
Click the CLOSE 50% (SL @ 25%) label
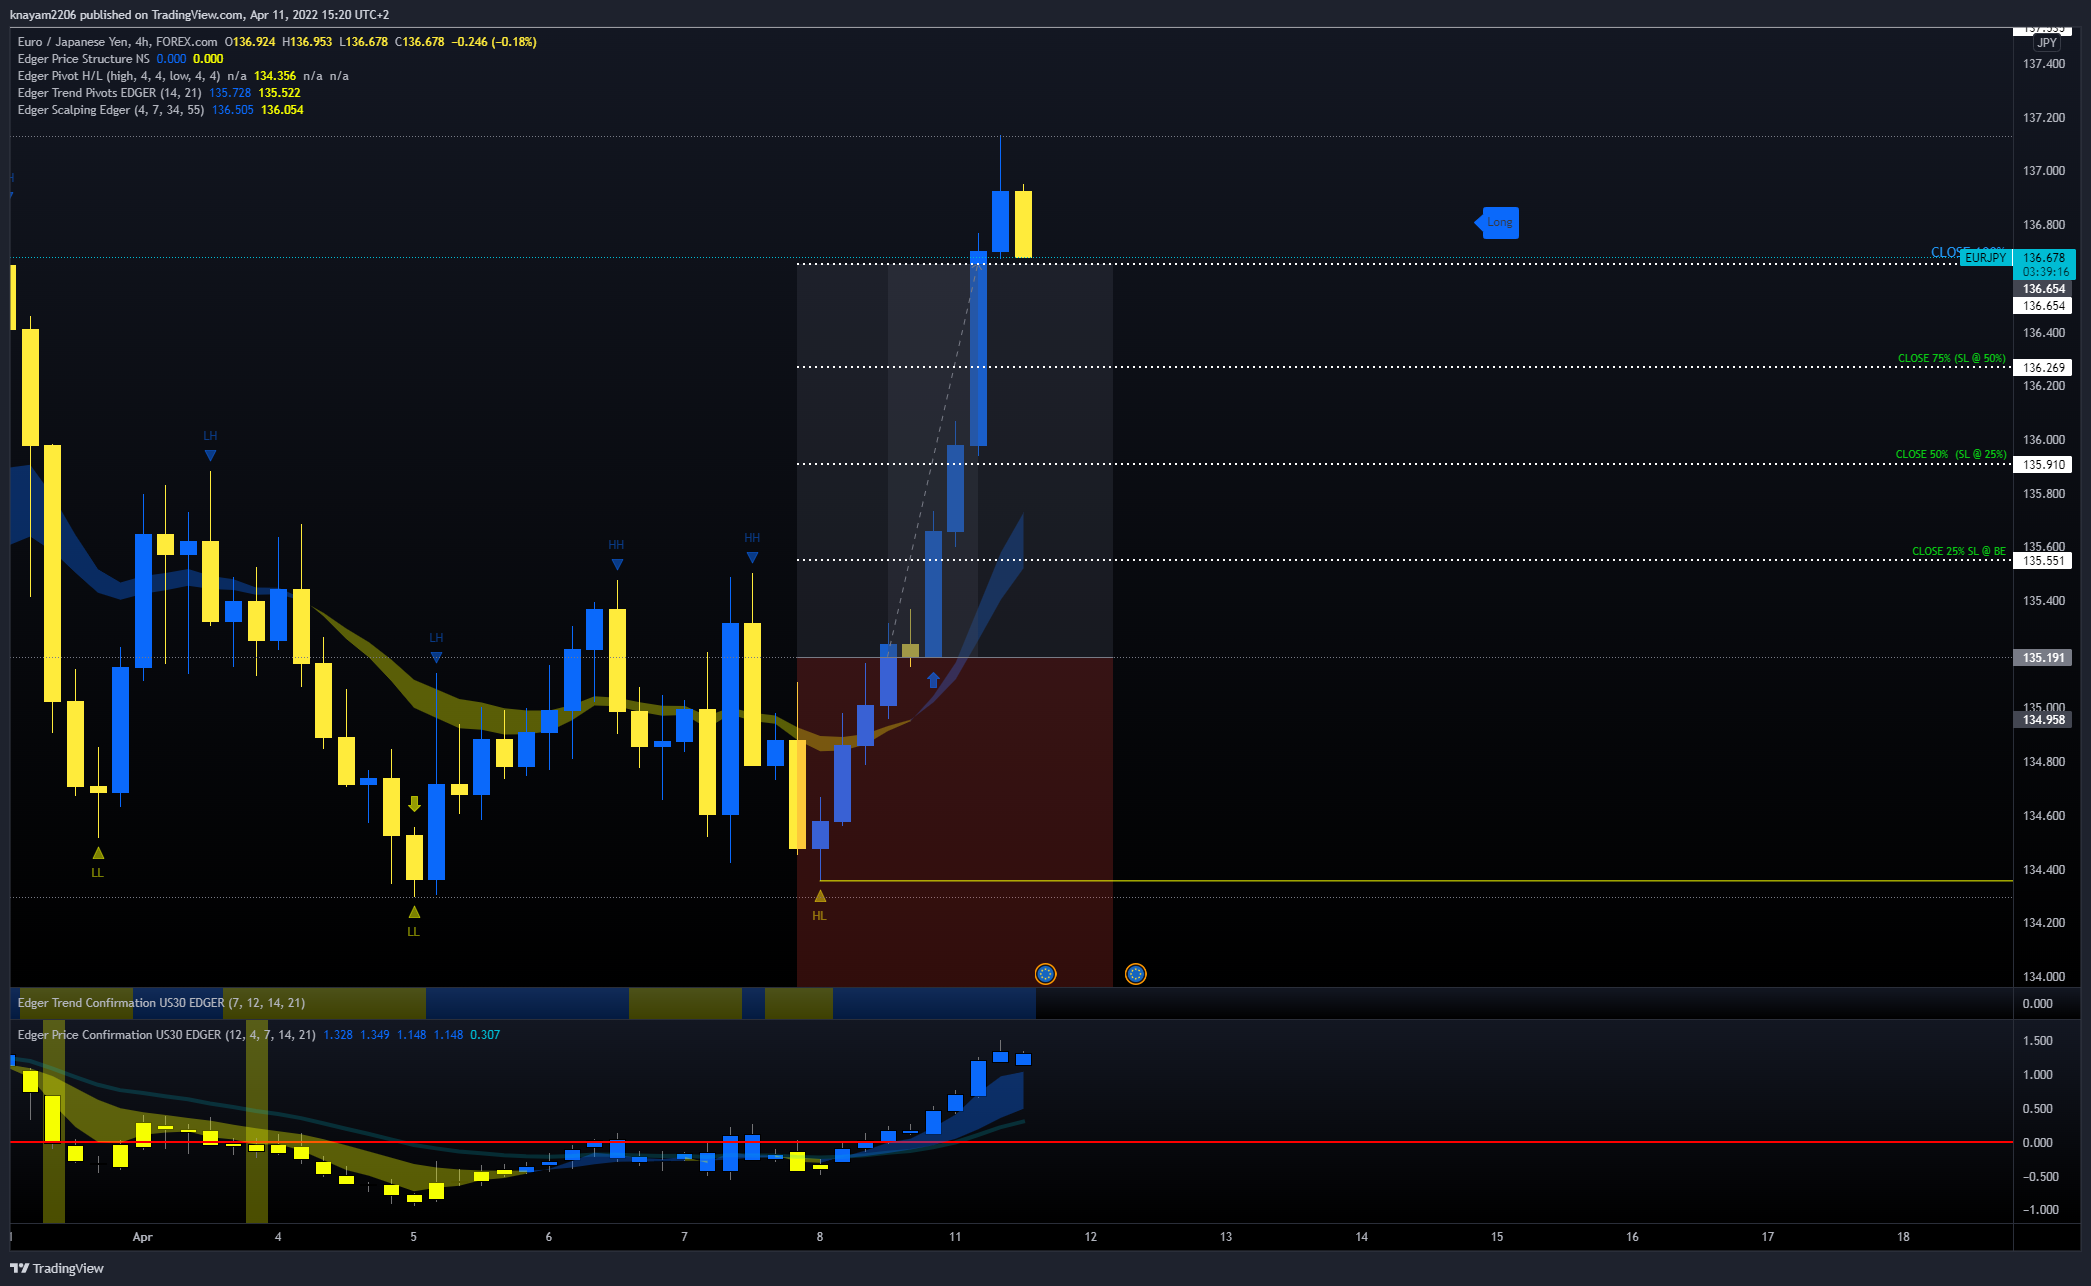coord(1950,454)
